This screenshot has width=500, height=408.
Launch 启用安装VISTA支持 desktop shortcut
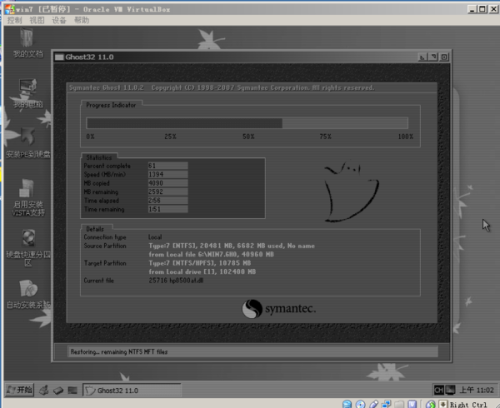(28, 198)
